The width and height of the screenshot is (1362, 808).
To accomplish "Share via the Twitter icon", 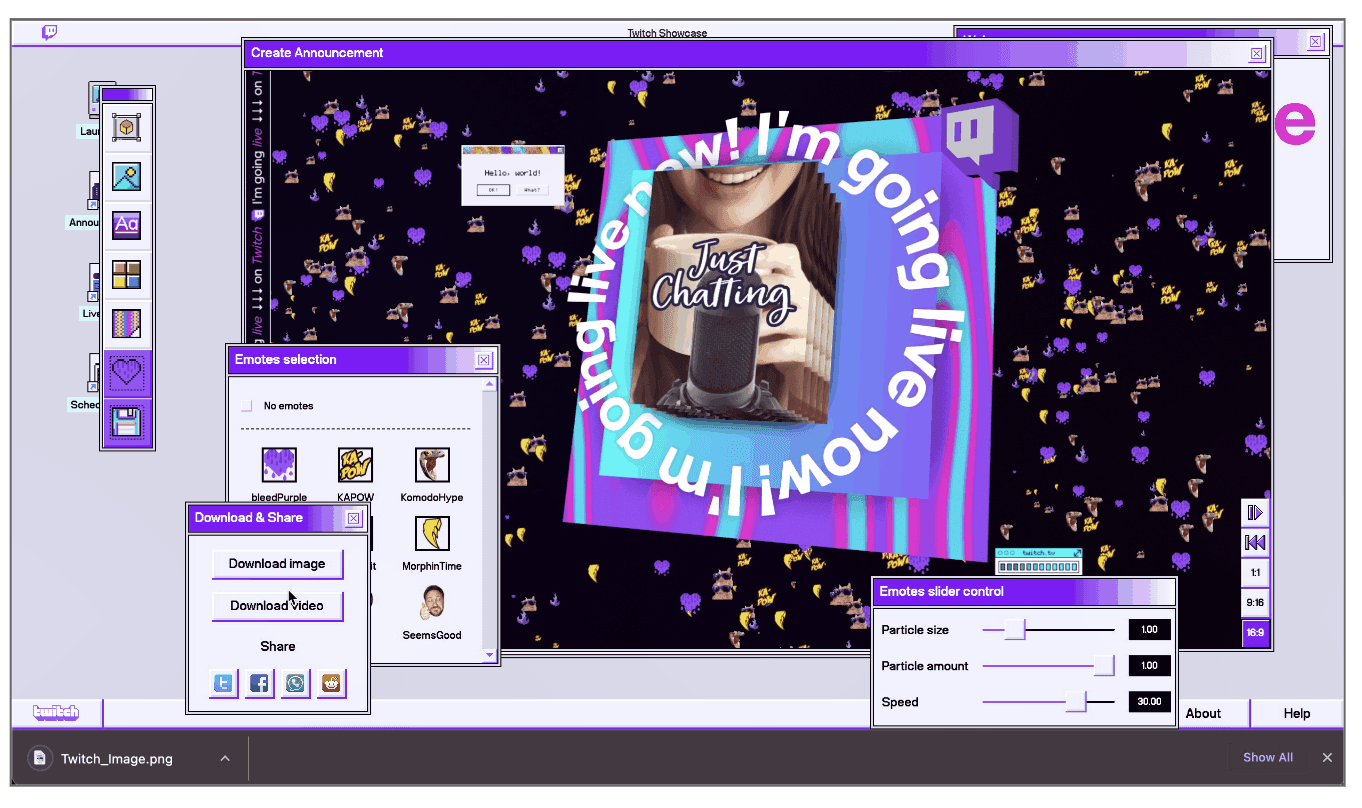I will pyautogui.click(x=224, y=684).
